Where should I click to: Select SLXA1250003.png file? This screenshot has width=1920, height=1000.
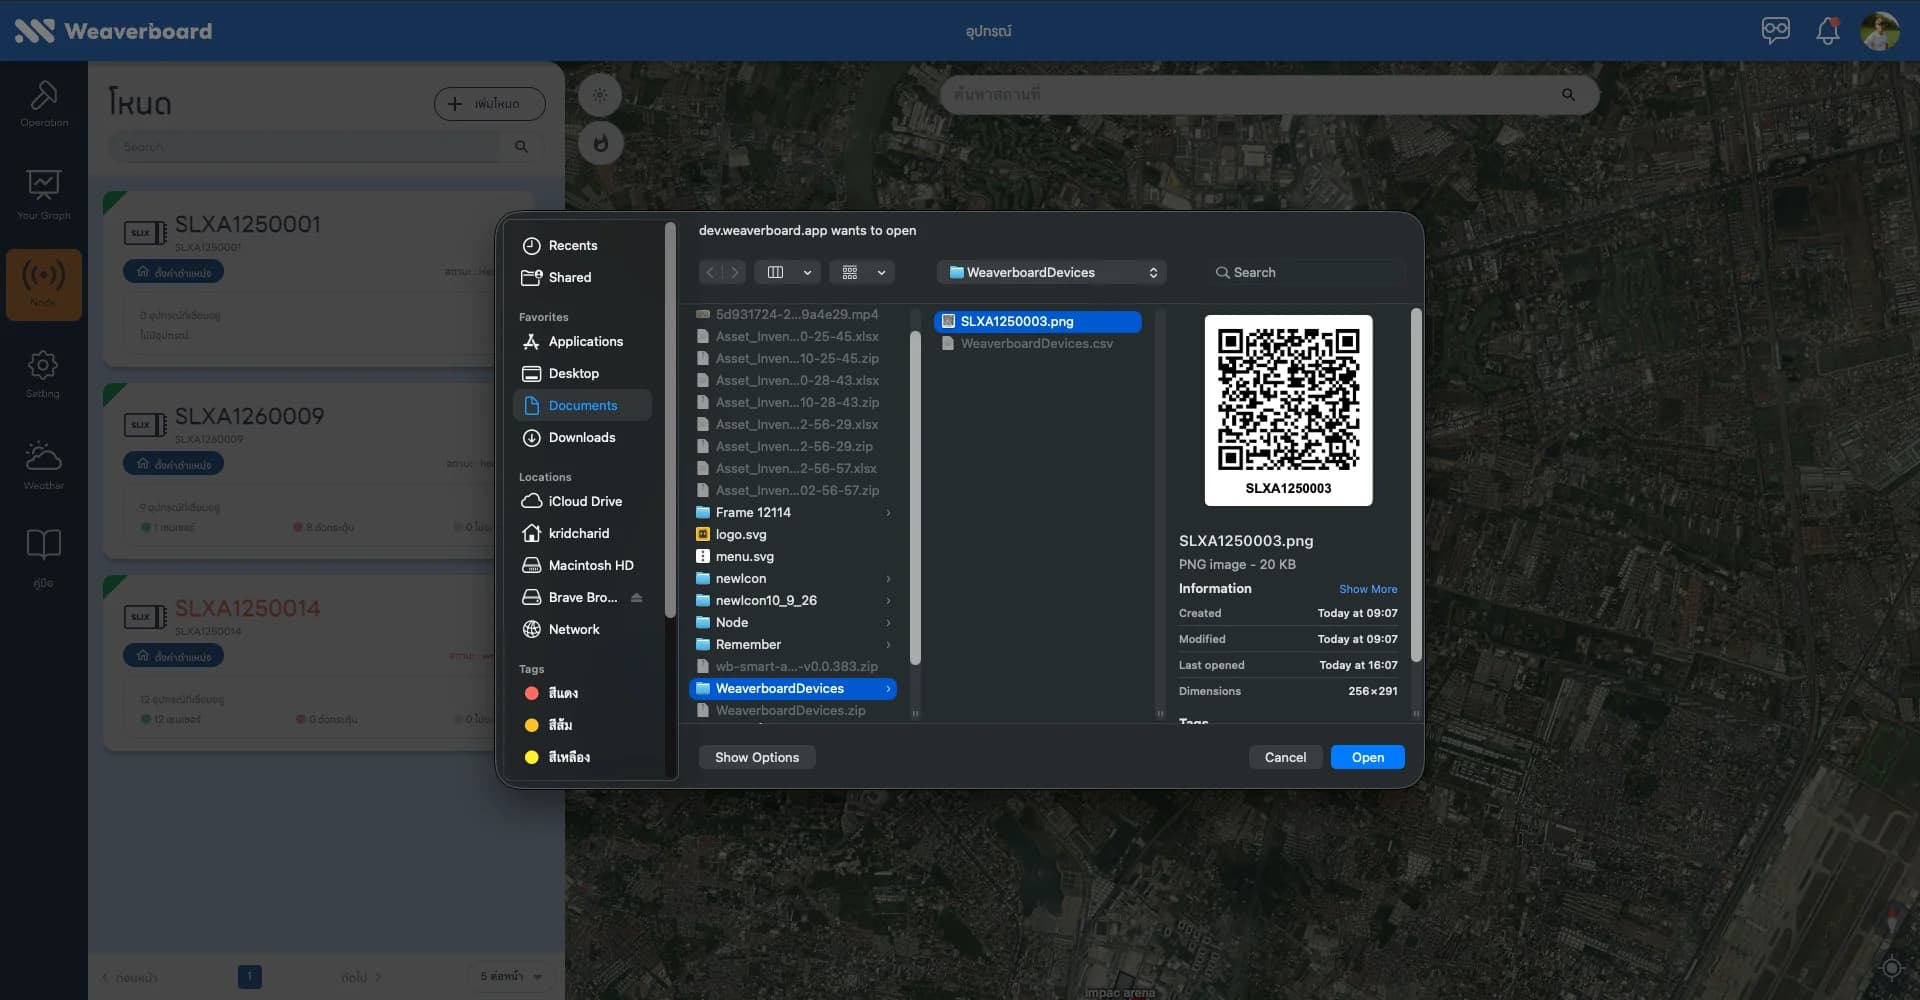tap(1038, 321)
